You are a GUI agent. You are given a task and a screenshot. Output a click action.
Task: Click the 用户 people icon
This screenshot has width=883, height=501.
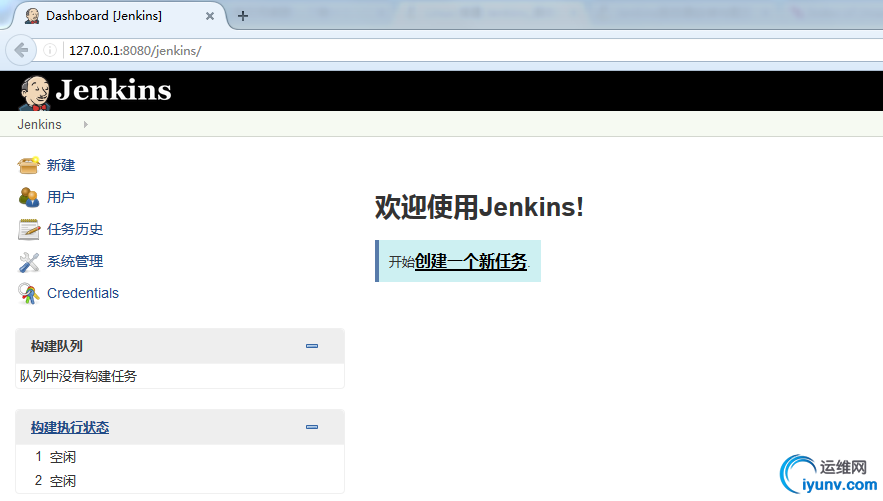coord(28,197)
